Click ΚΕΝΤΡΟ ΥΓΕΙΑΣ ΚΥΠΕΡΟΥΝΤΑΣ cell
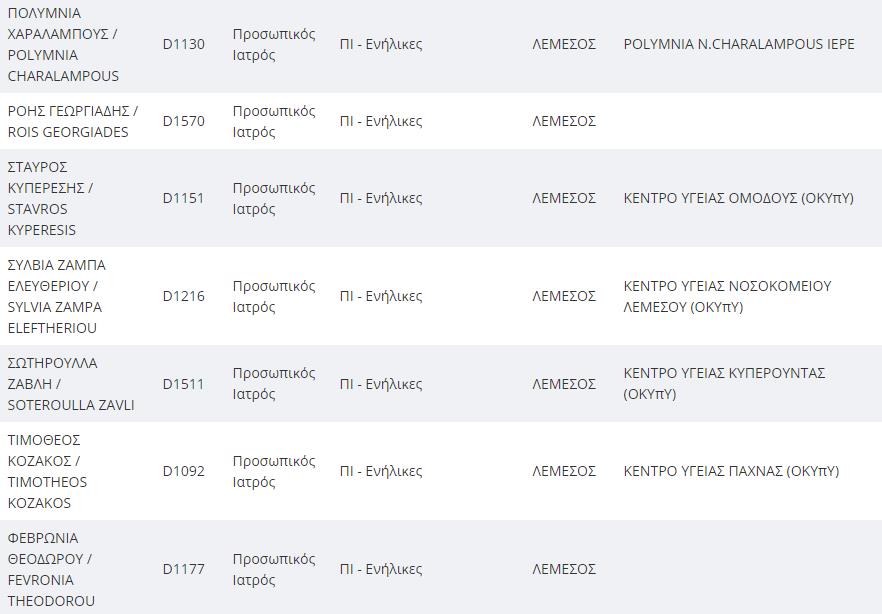This screenshot has height=614, width=882. click(x=724, y=383)
